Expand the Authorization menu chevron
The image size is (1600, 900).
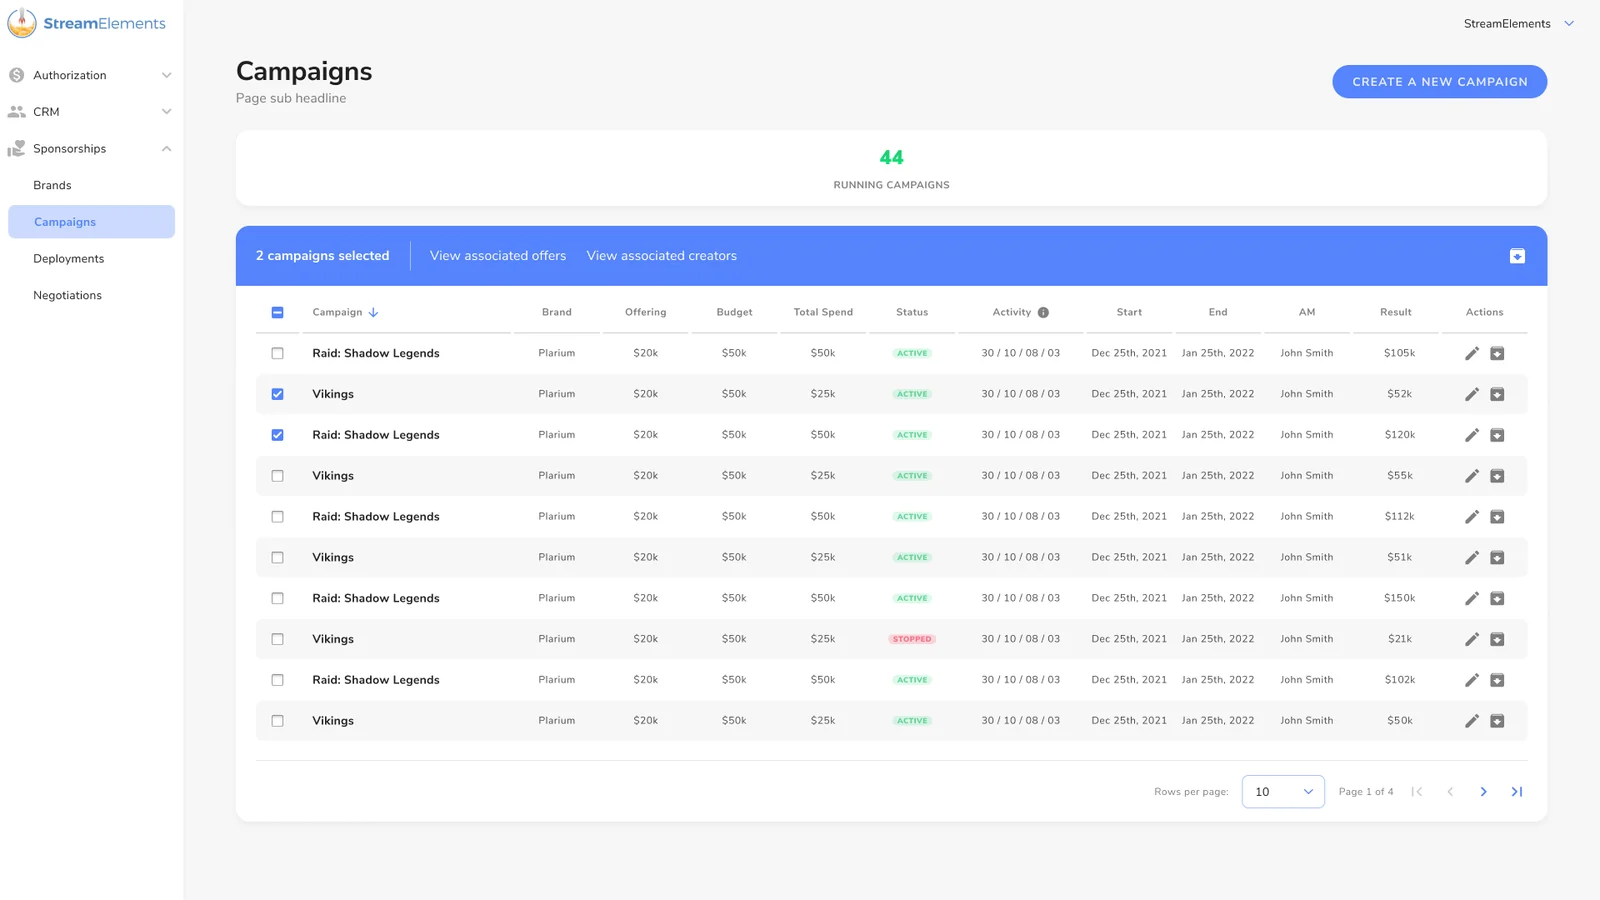[x=166, y=75]
